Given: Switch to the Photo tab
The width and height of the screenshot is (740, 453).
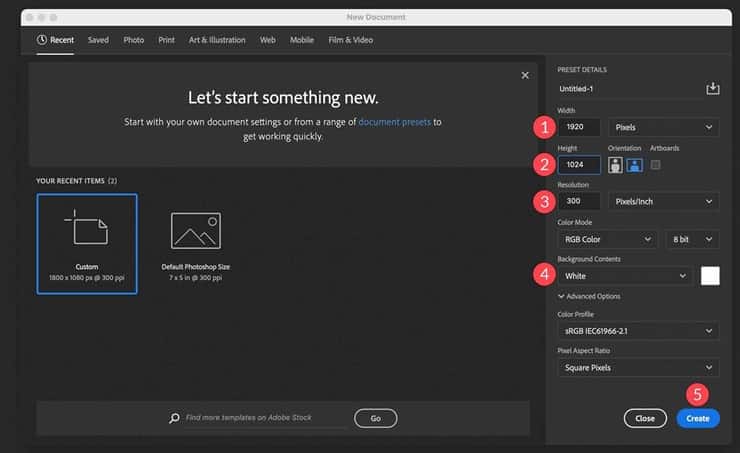Looking at the screenshot, I should tap(133, 40).
